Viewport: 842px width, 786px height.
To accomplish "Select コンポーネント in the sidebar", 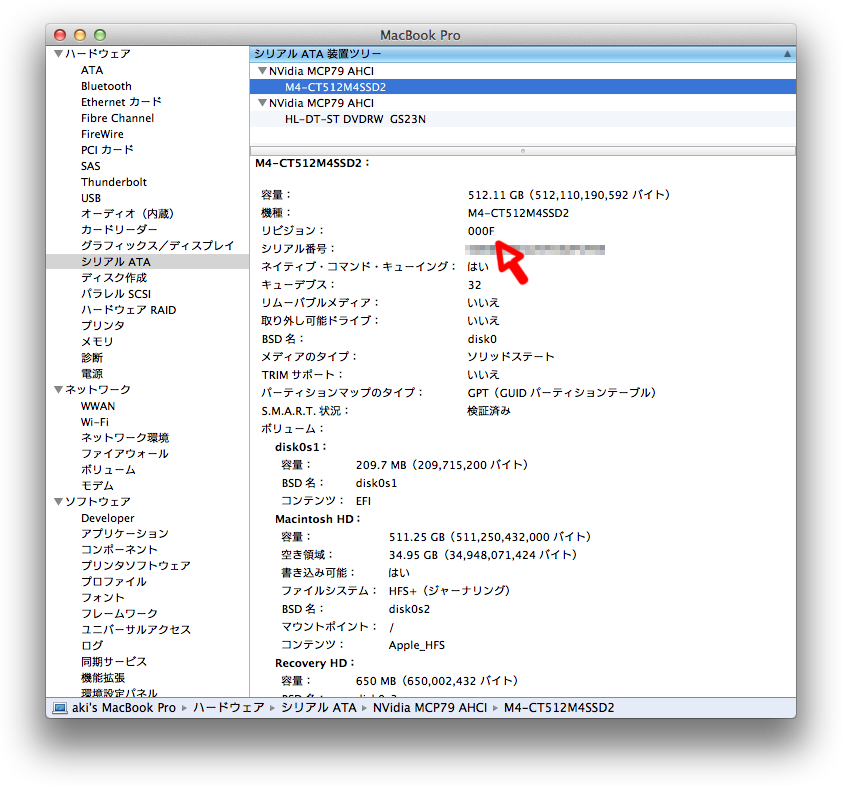I will 119,550.
